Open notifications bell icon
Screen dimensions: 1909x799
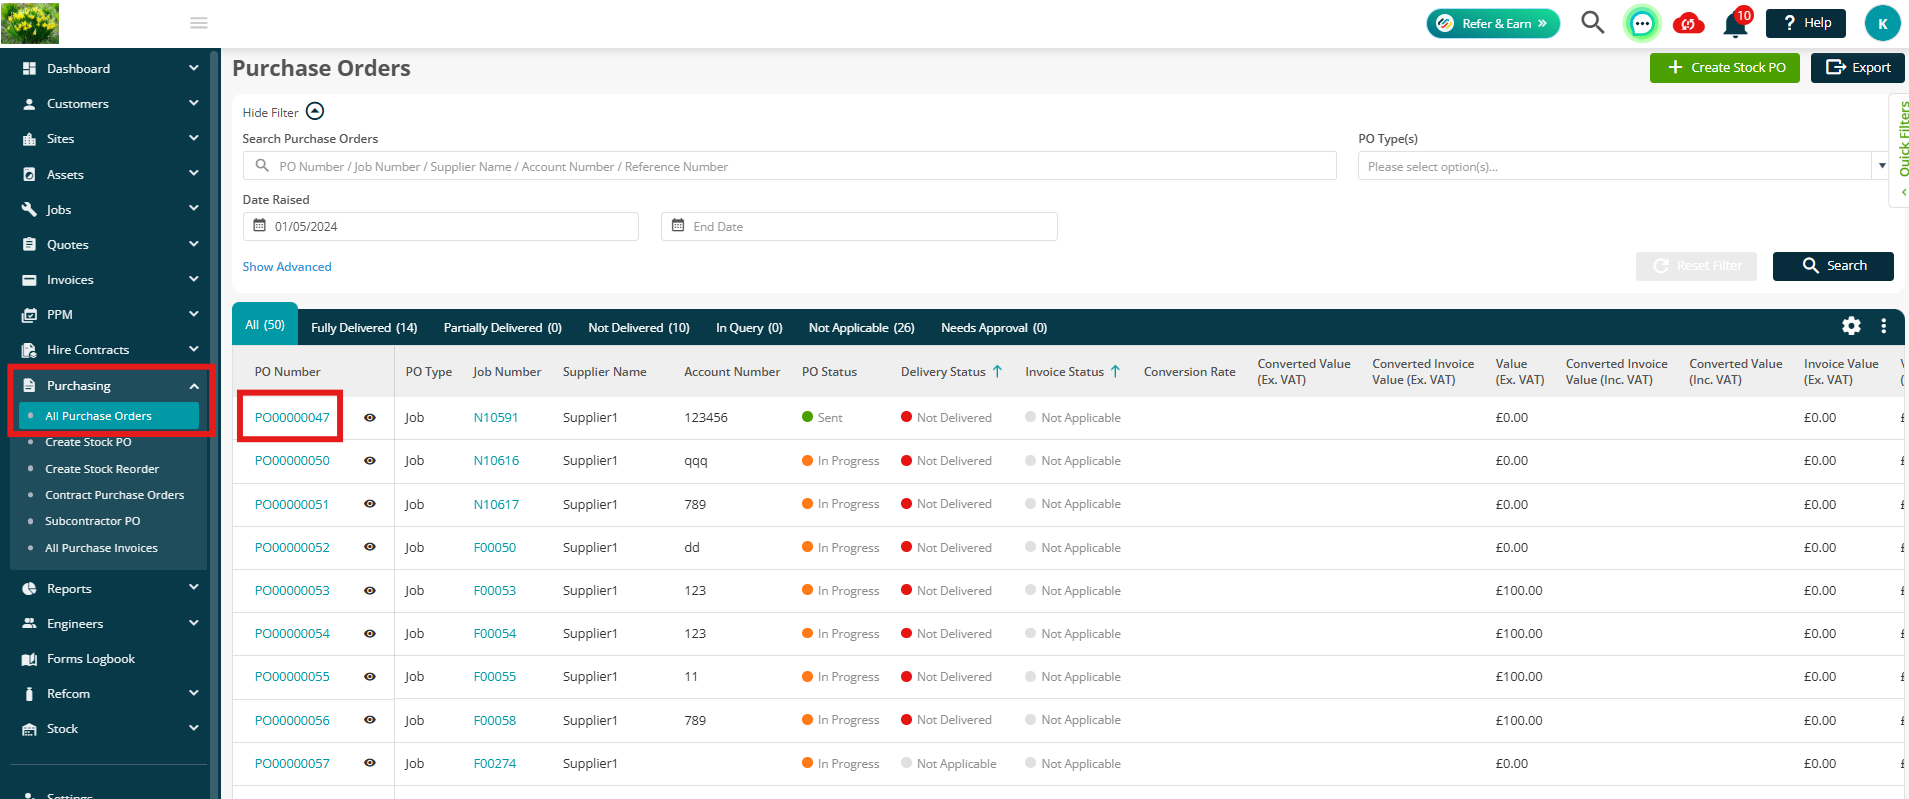pyautogui.click(x=1736, y=23)
